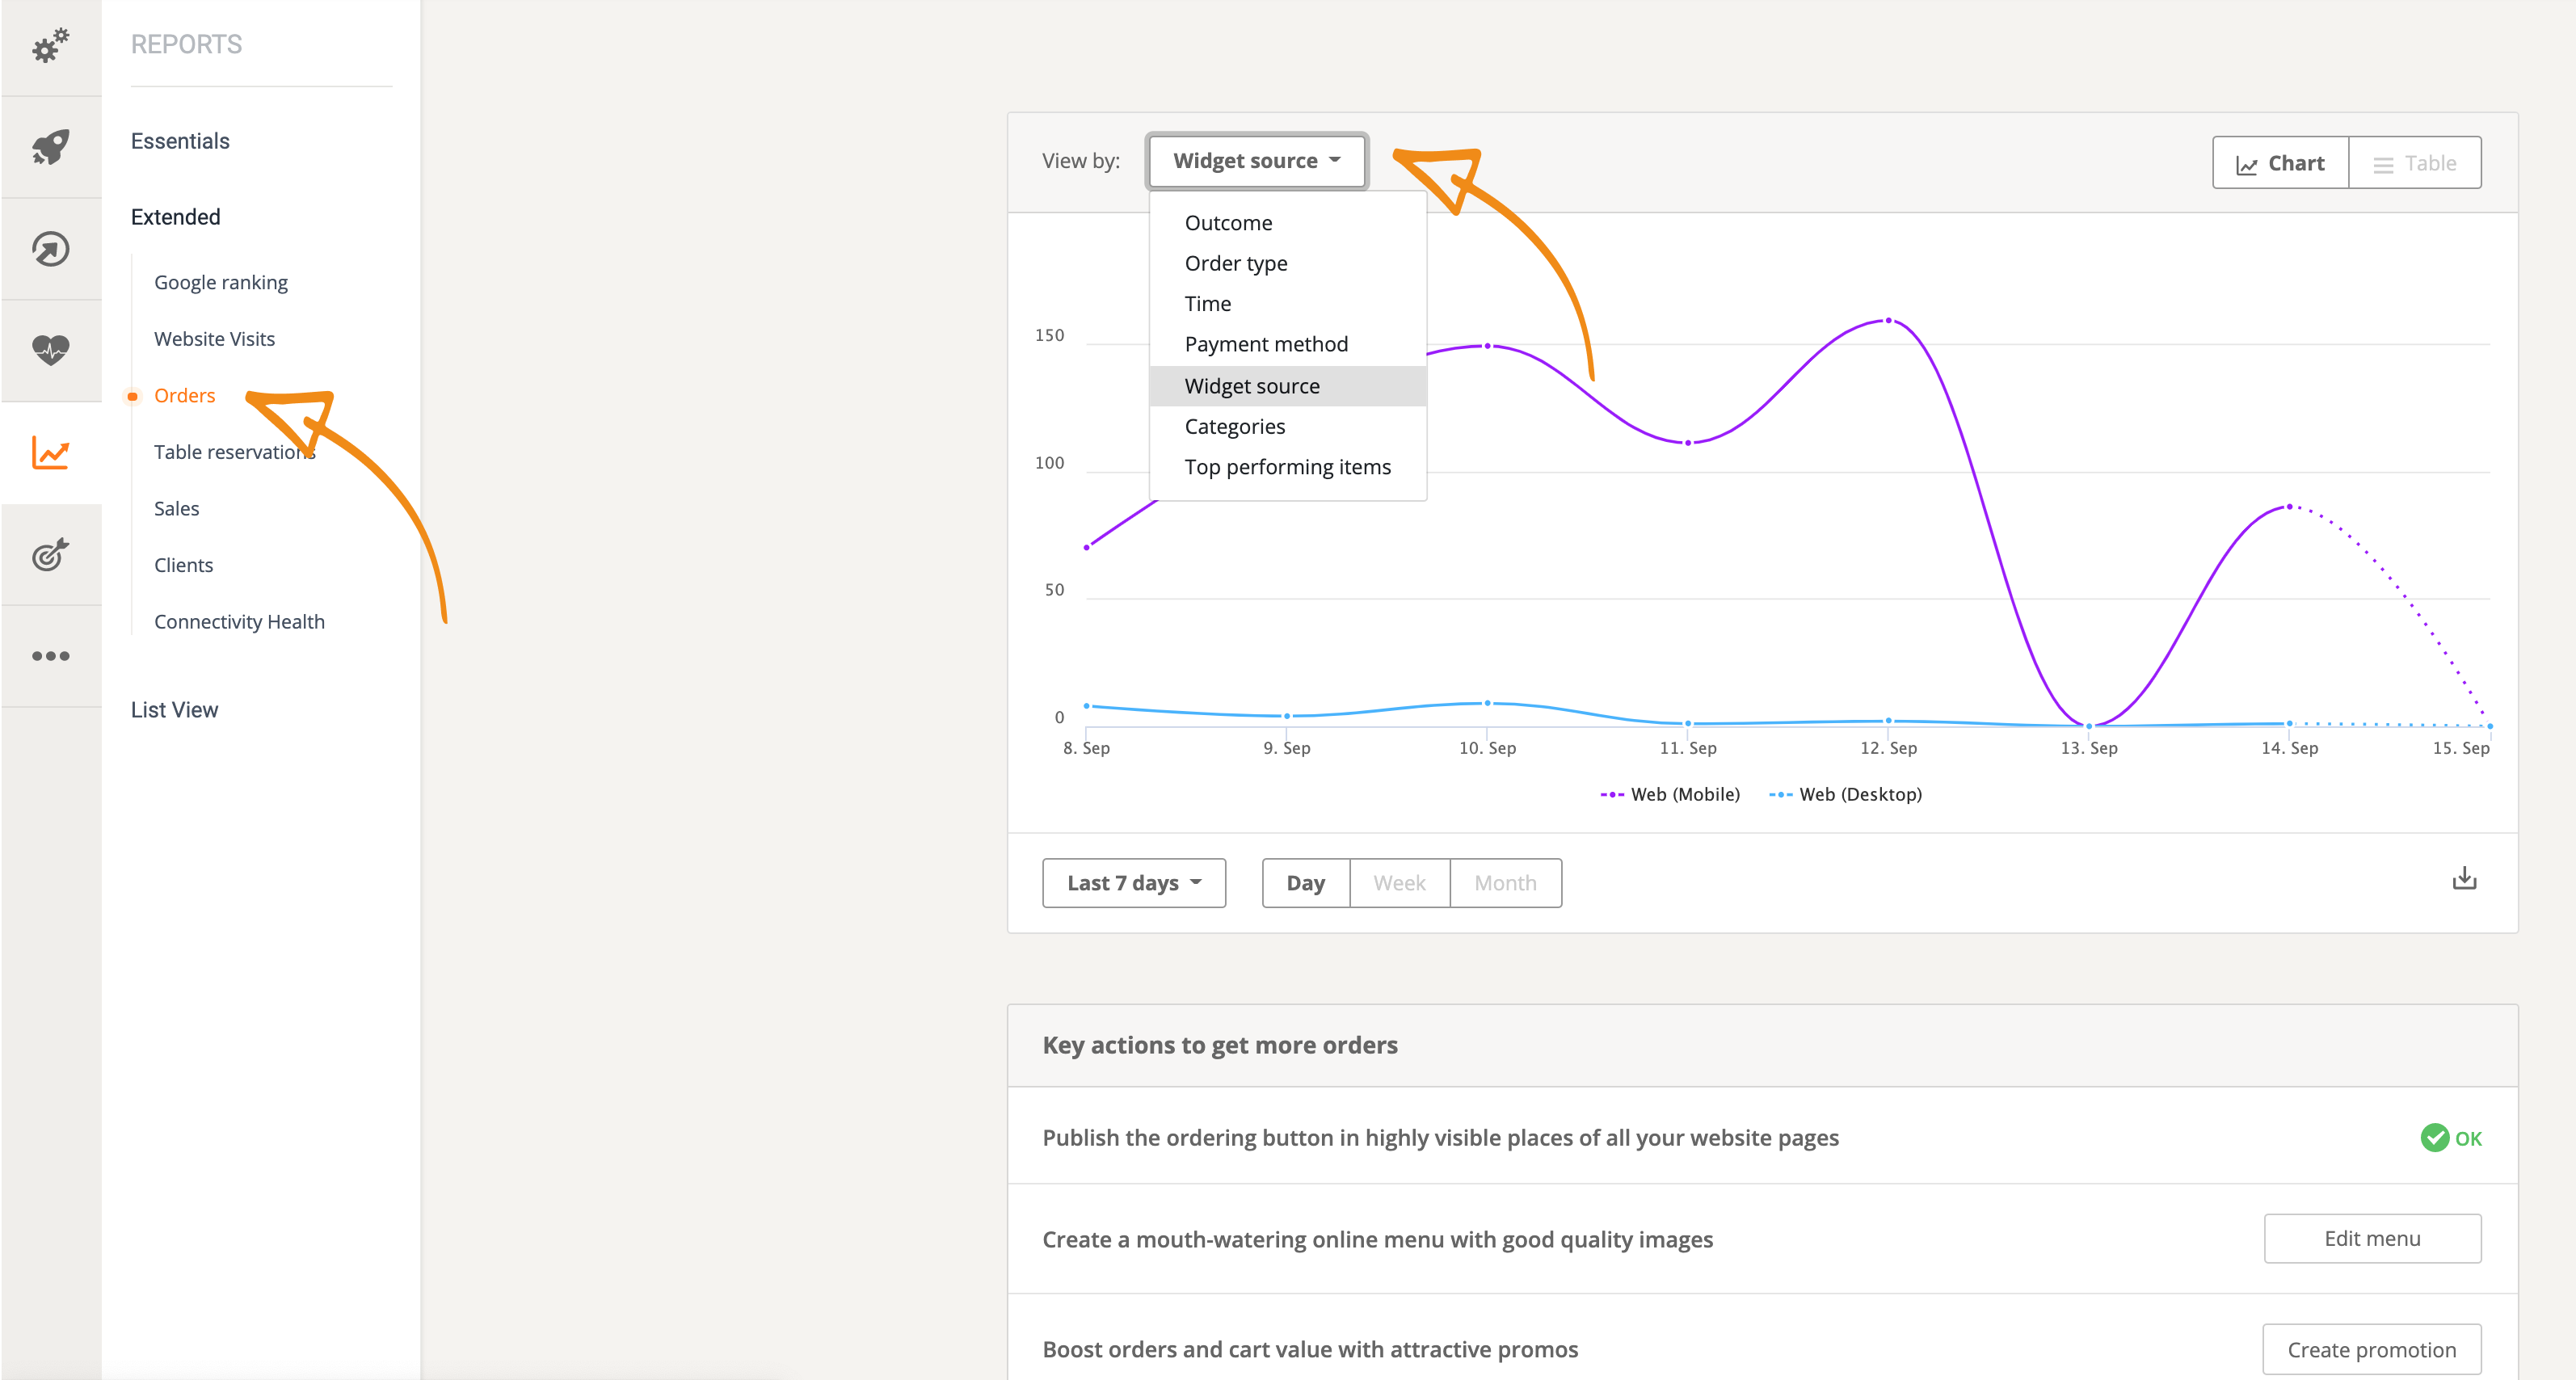Screen dimensions: 2576x1380
Task: Click the target marketing icon in sidebar
Action: (50, 554)
